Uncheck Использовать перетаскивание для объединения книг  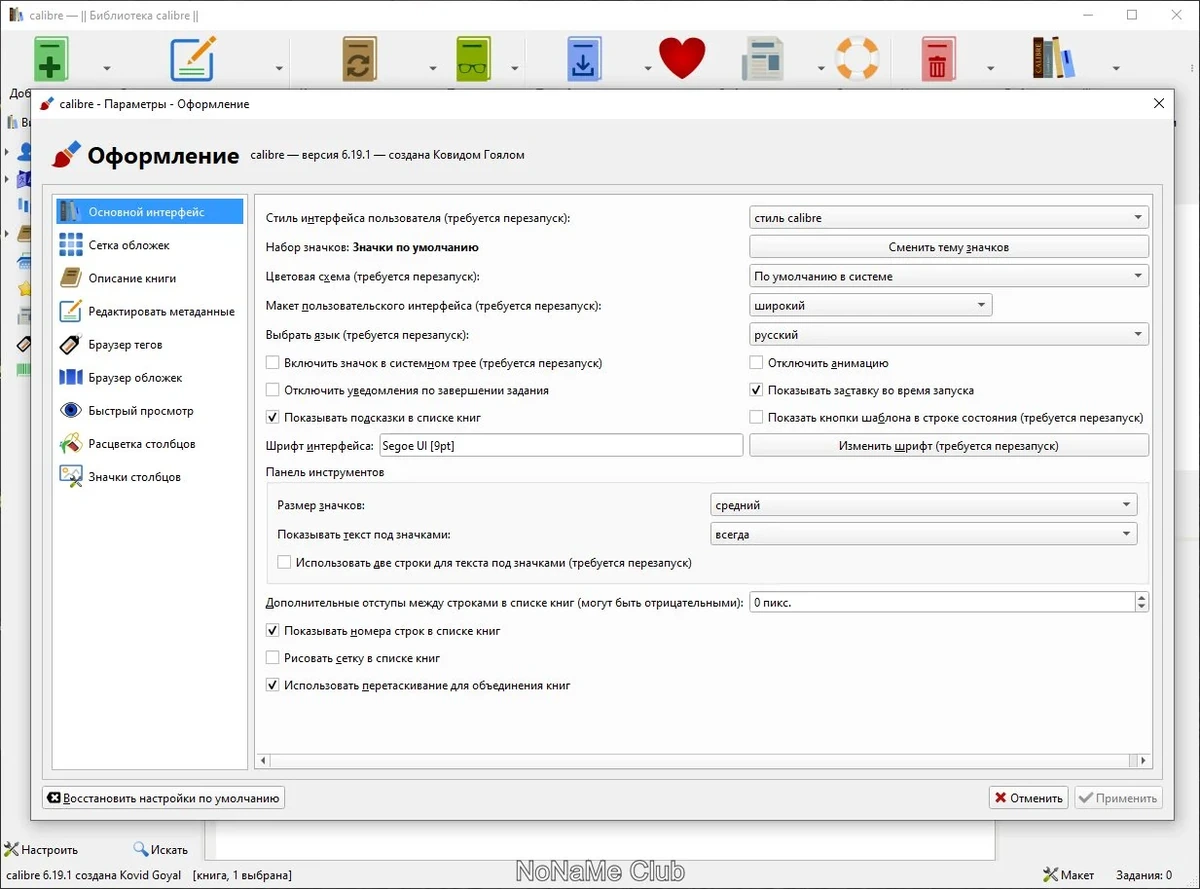click(273, 685)
